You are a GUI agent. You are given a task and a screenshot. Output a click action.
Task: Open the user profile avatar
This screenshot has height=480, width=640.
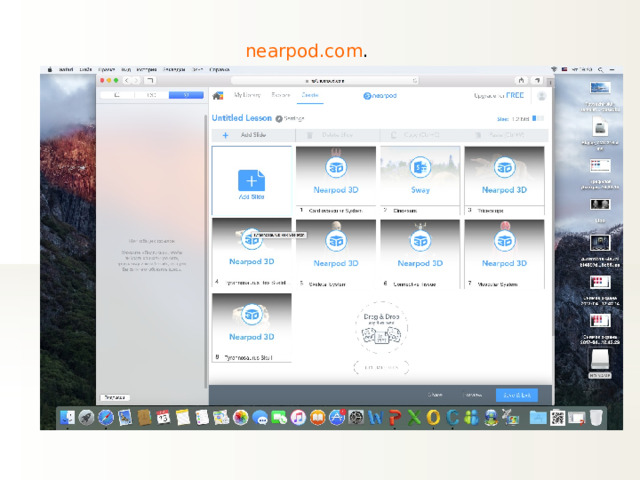point(542,96)
